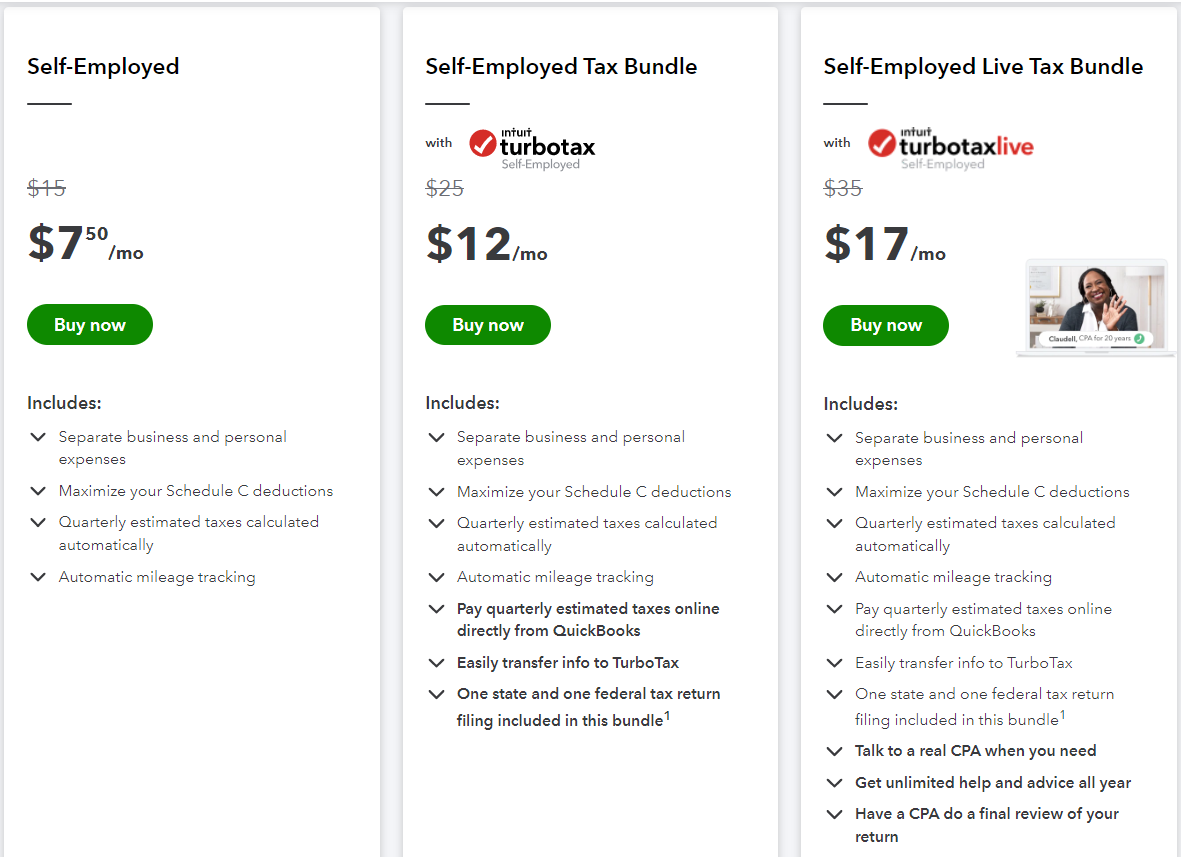Click the TurboTax Self-Employed red checkmark logo
Image resolution: width=1181 pixels, height=857 pixels.
click(x=483, y=143)
